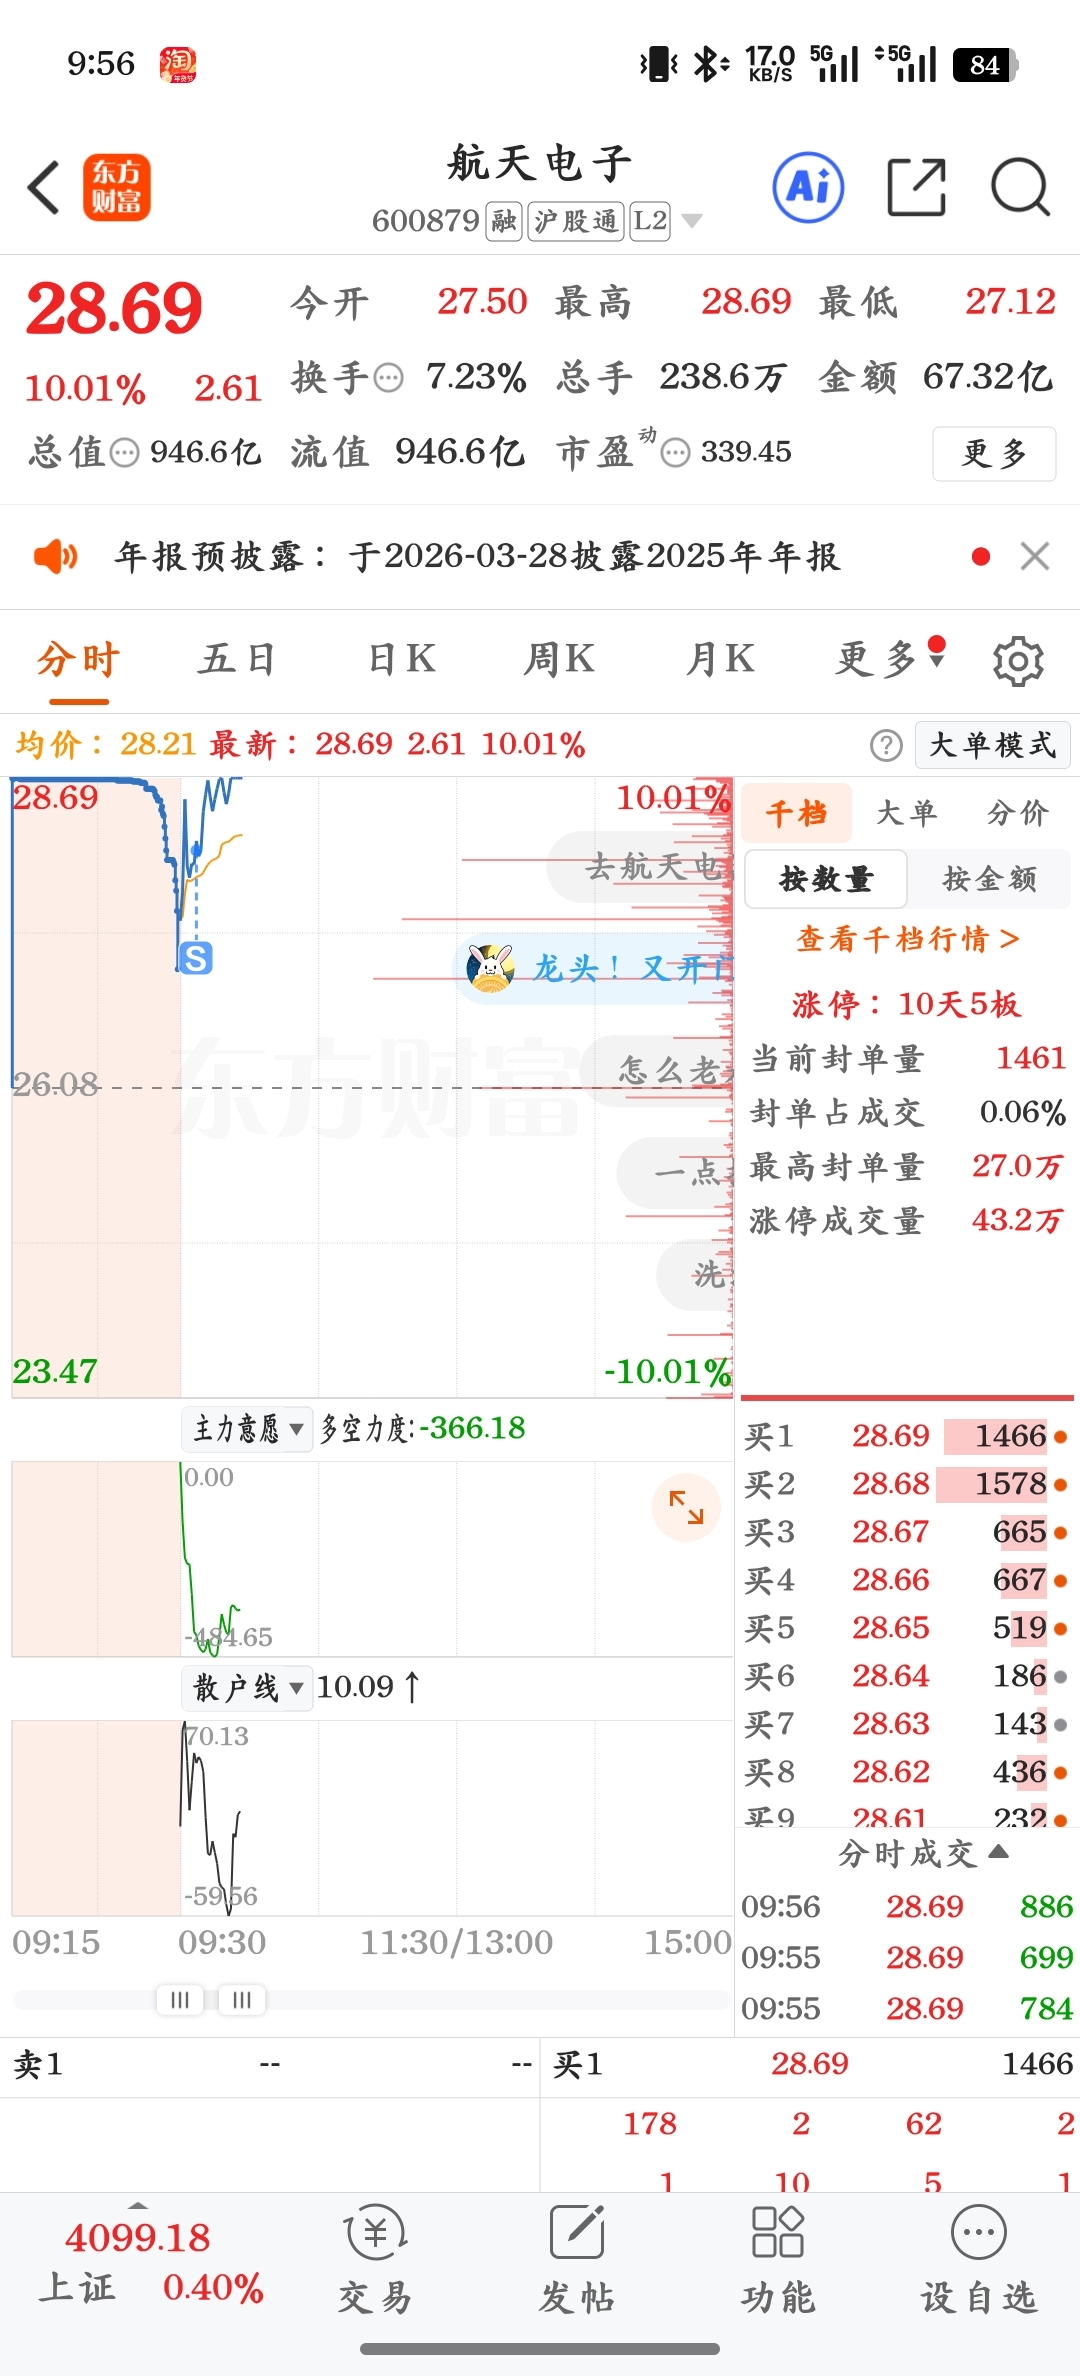Open 散户线 indicator dropdown
1080x2376 pixels.
(247, 1688)
